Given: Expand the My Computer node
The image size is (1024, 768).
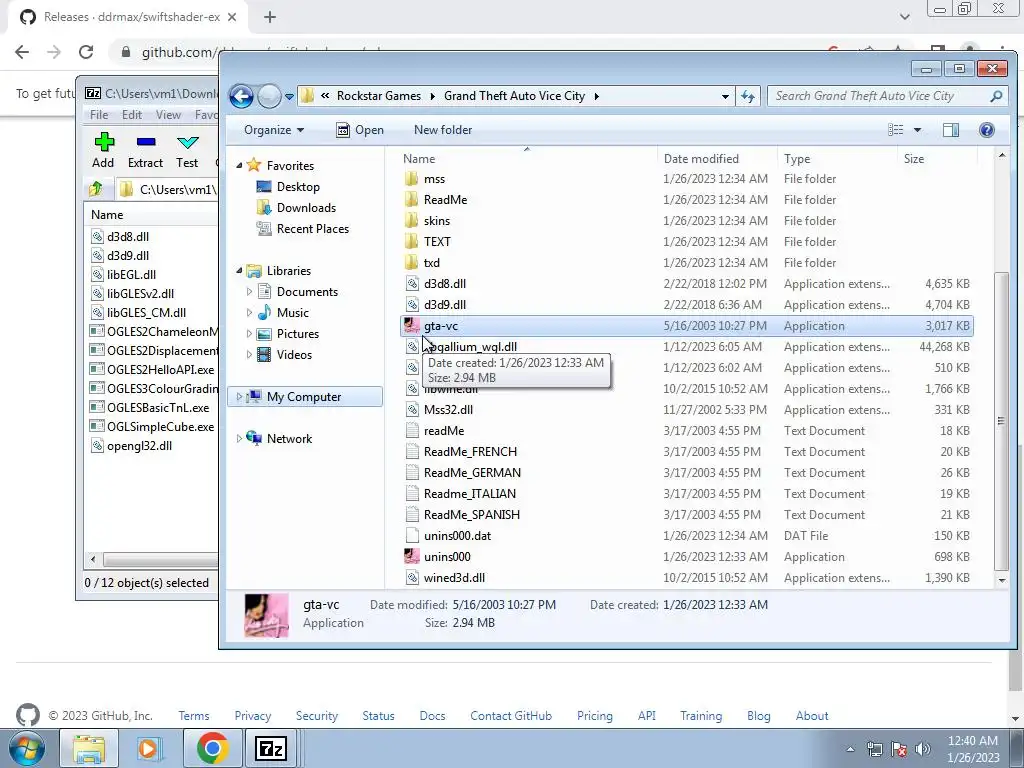Looking at the screenshot, I should (239, 396).
